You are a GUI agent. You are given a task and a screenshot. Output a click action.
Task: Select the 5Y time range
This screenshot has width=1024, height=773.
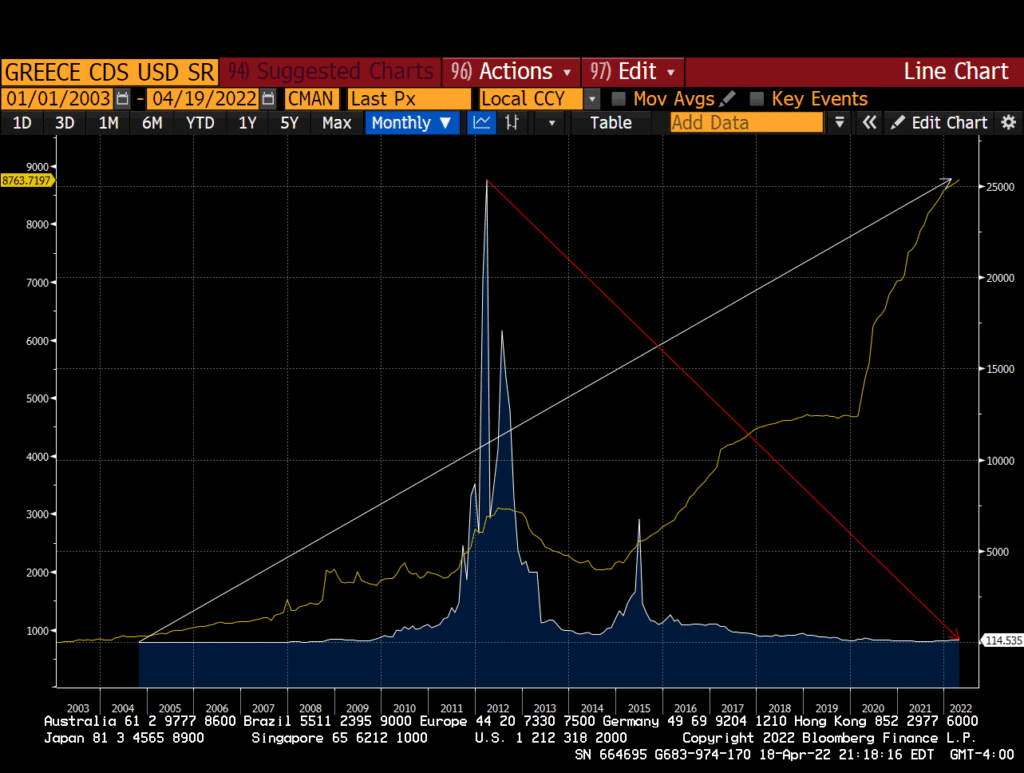pyautogui.click(x=289, y=123)
